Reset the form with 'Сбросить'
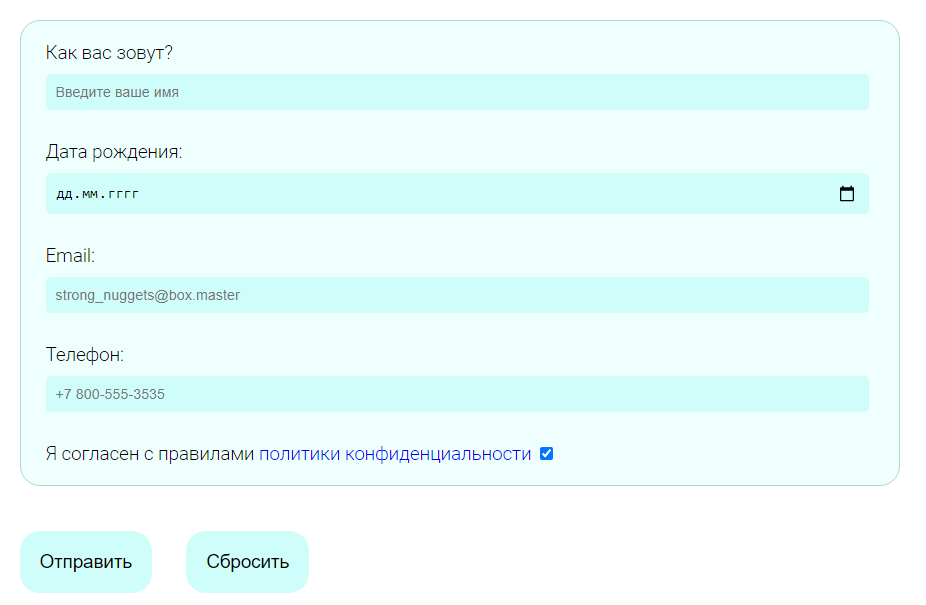 (247, 561)
